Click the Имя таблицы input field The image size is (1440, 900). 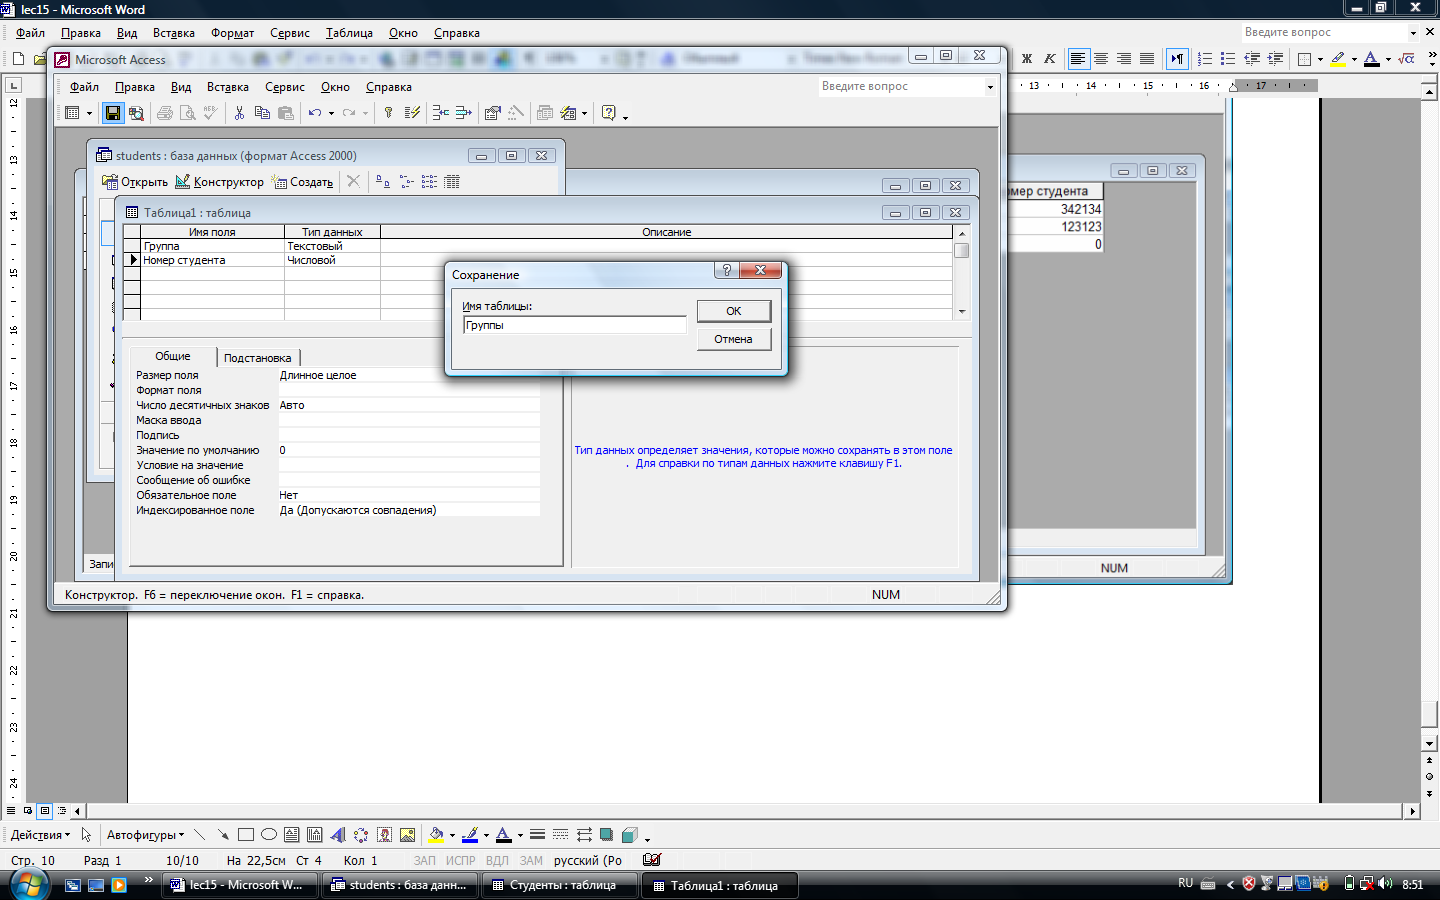pos(575,325)
